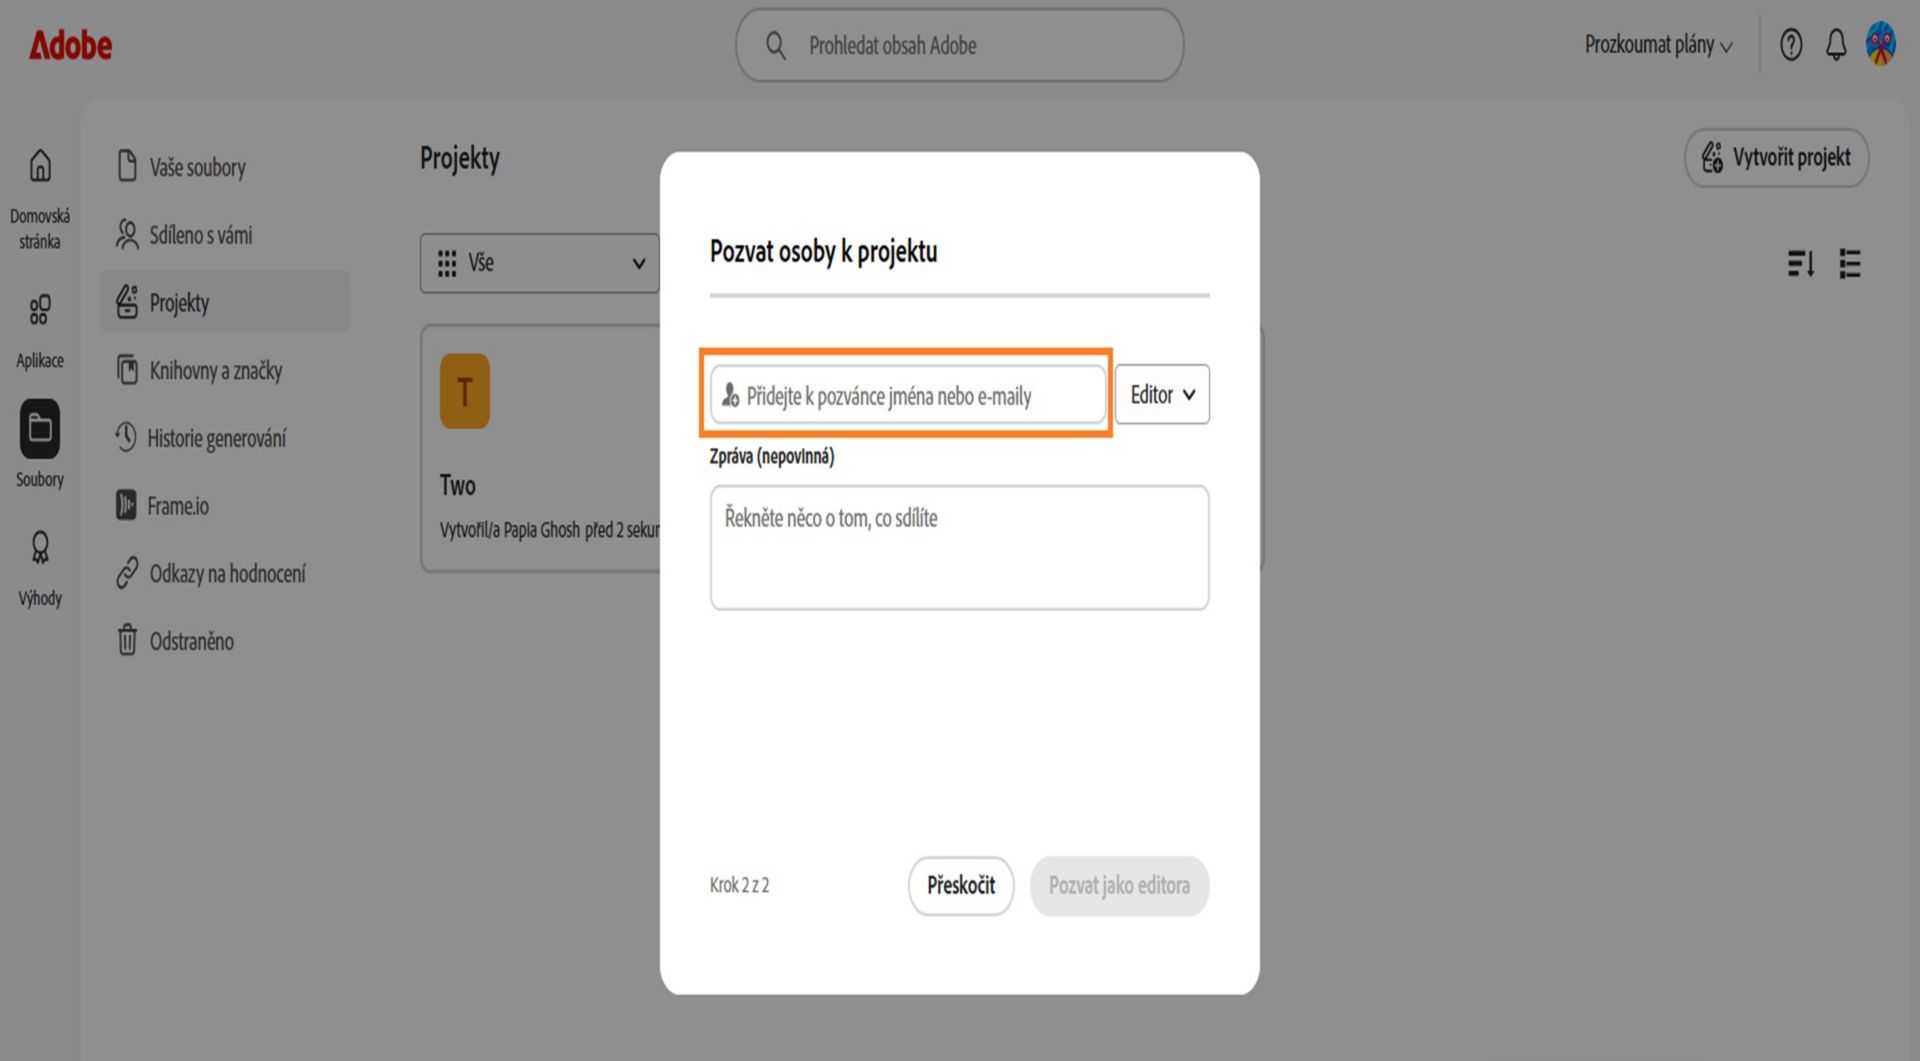Click the Prohledat obsah Adobe search box
The width and height of the screenshot is (1920, 1061).
click(960, 46)
